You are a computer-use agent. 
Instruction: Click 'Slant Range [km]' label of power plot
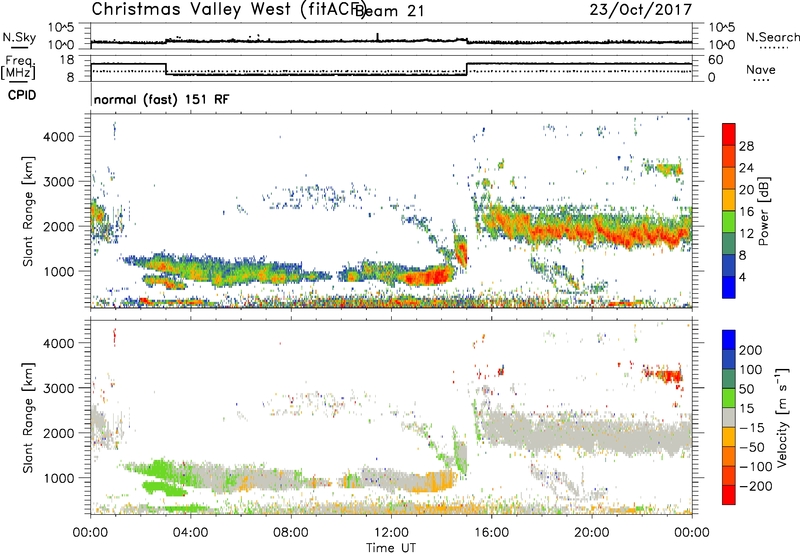(x=28, y=211)
